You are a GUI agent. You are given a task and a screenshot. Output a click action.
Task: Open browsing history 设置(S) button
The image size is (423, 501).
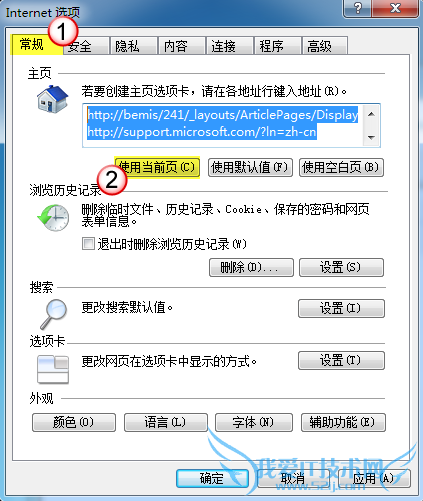click(x=341, y=267)
